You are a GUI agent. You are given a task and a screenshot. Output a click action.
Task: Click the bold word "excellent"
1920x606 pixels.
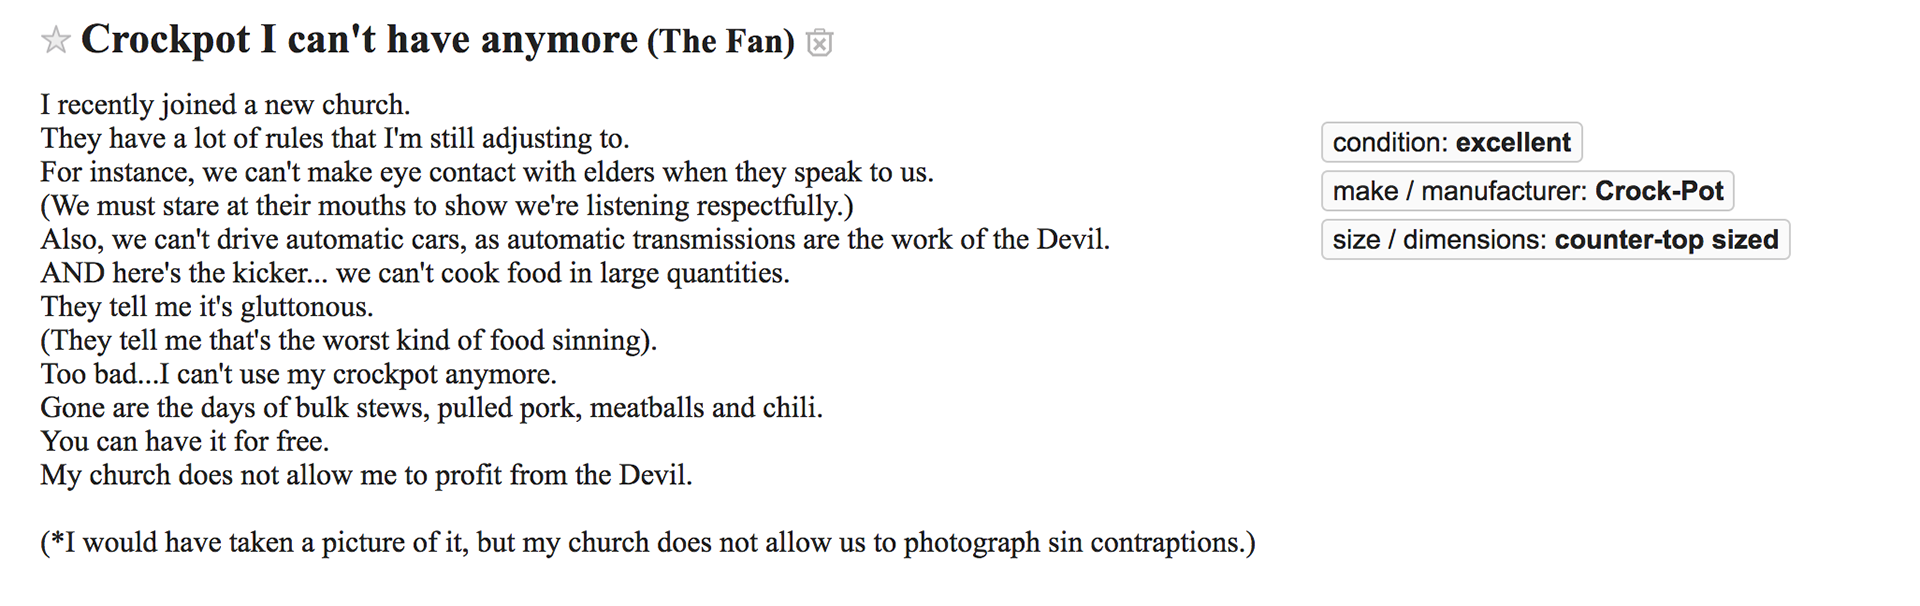click(x=1514, y=142)
